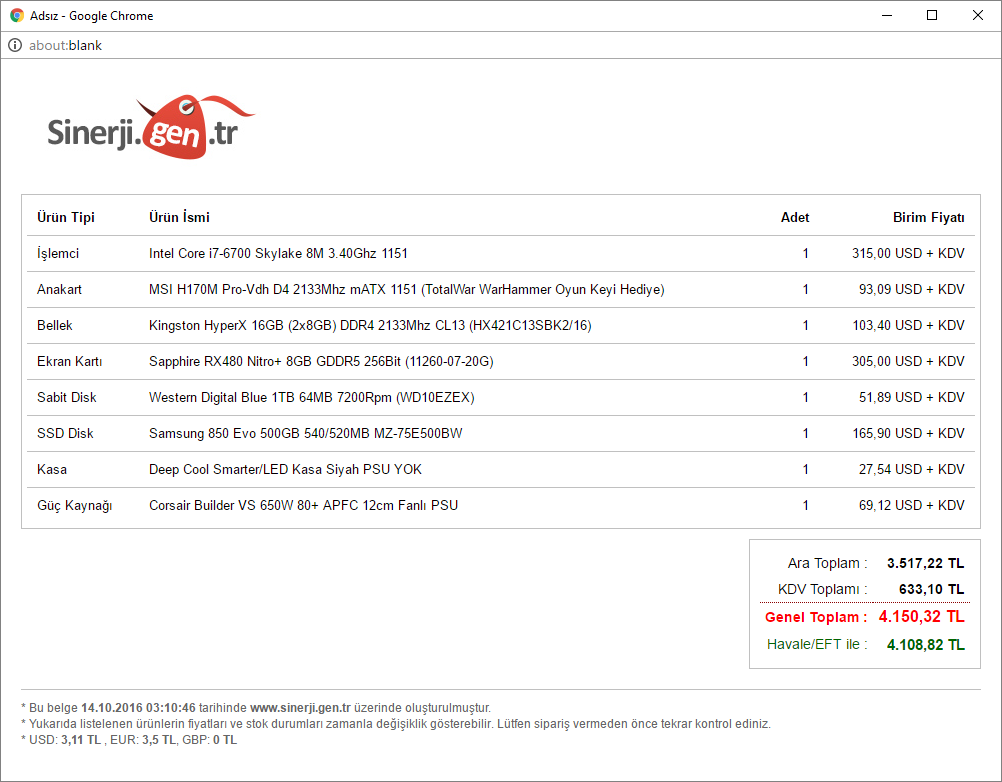Viewport: 1002px width, 782px height.
Task: Select the Sabit Disk product type cell
Action: 66,397
